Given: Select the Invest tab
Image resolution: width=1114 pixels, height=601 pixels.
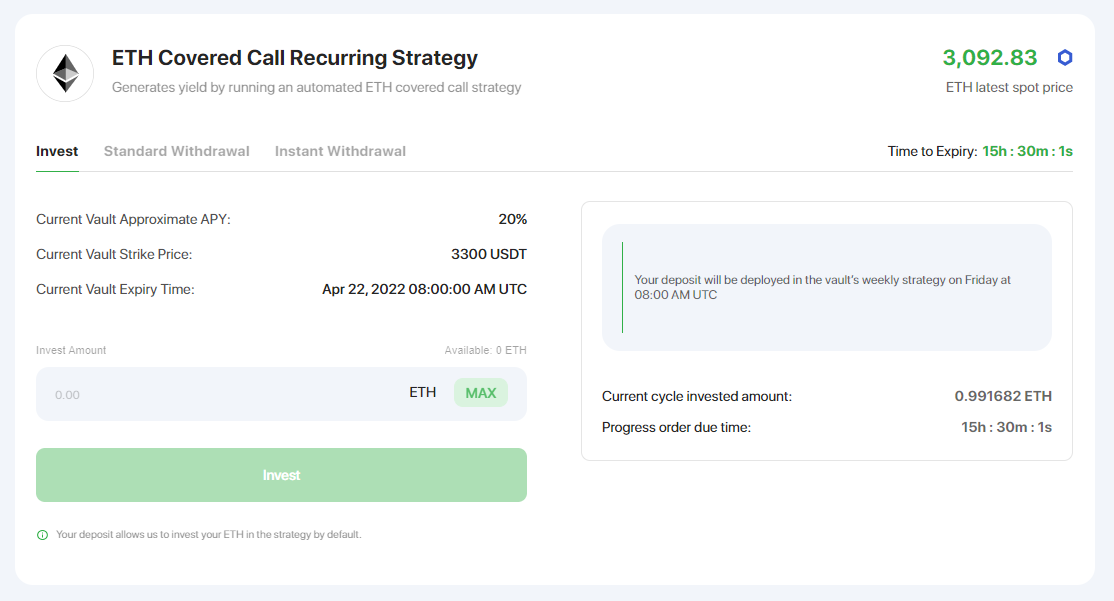Looking at the screenshot, I should (57, 151).
